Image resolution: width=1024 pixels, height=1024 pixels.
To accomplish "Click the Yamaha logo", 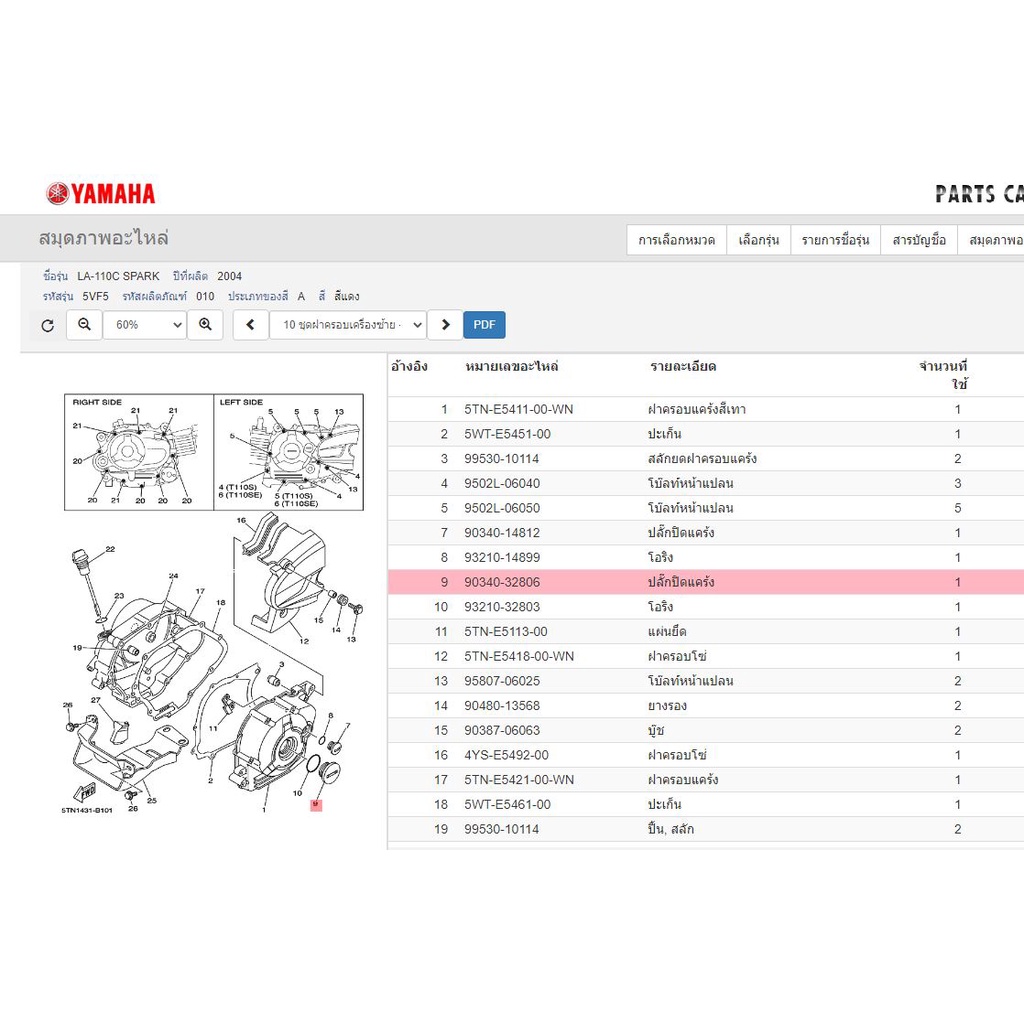I will (101, 194).
